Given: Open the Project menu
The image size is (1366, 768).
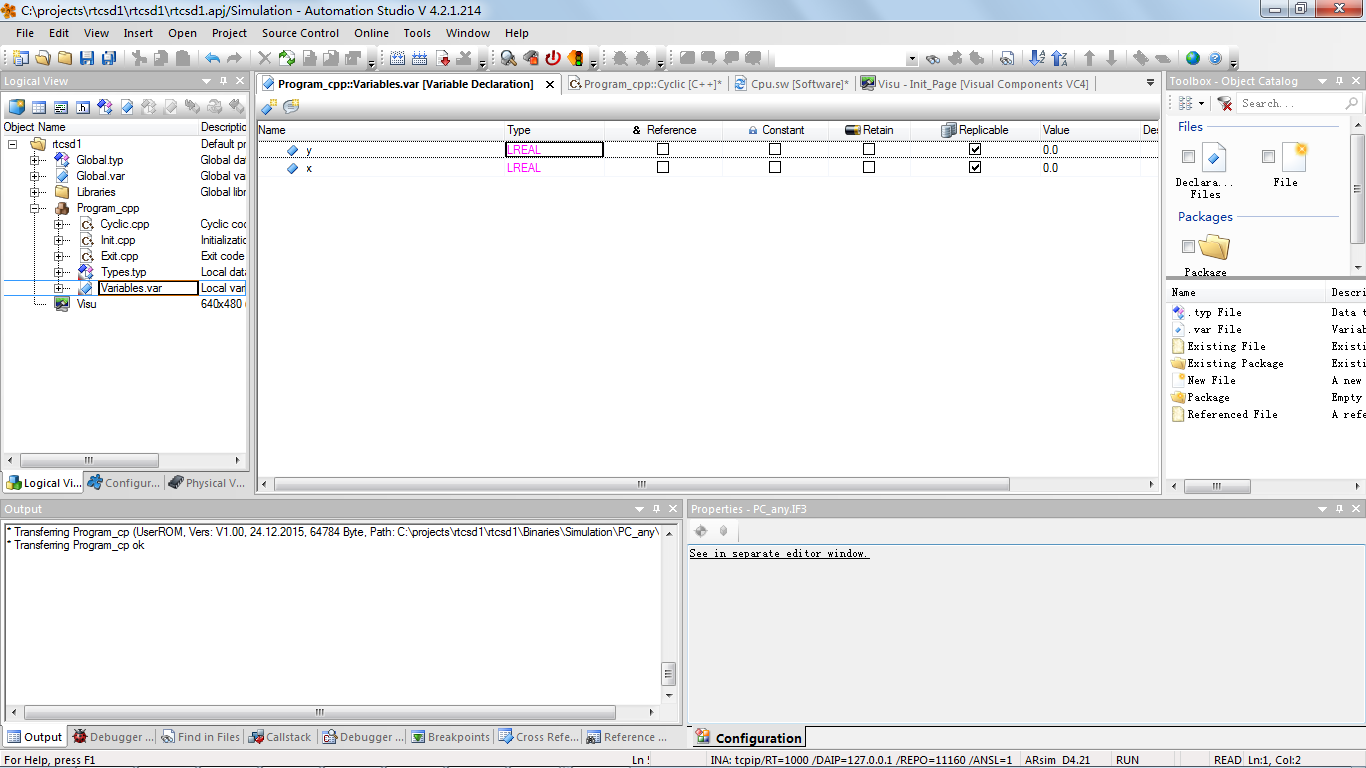Looking at the screenshot, I should [x=229, y=33].
